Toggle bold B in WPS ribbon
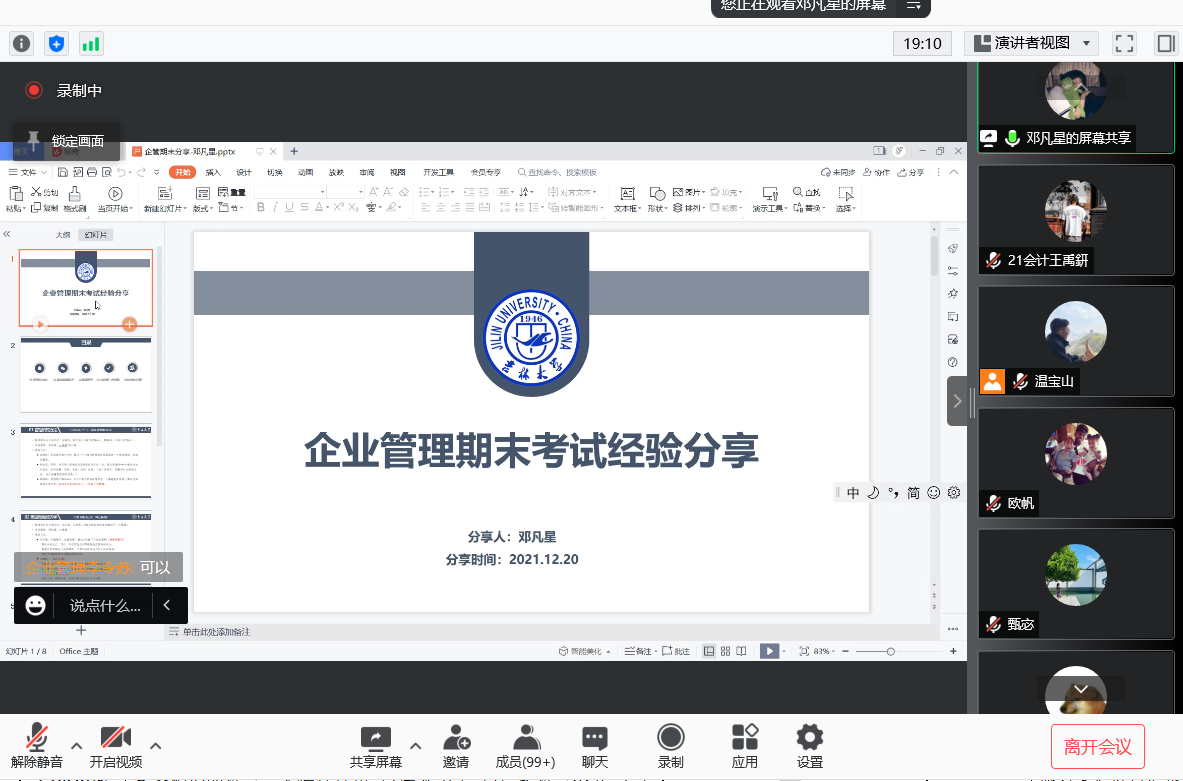1183x781 pixels. tap(260, 207)
